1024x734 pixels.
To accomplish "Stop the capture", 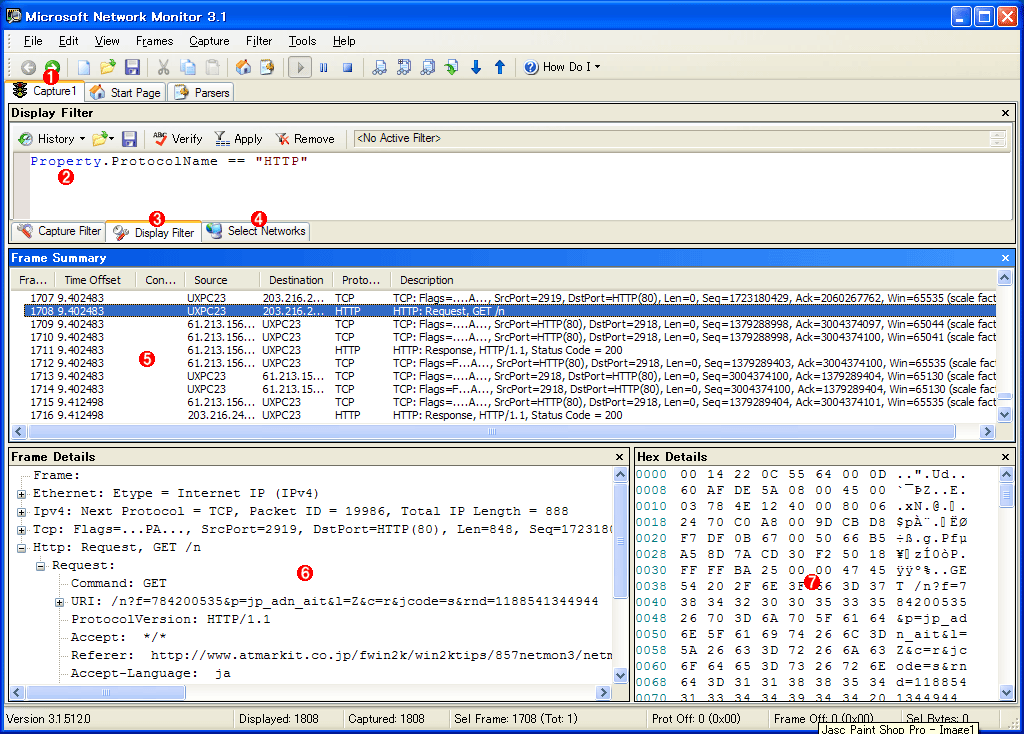I will pos(347,67).
